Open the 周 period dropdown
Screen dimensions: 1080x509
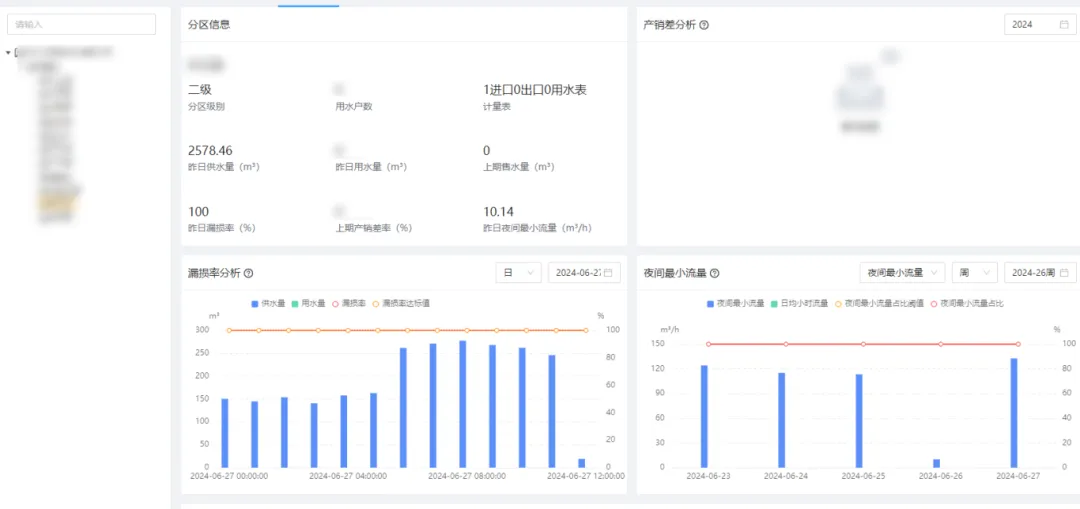(x=974, y=273)
